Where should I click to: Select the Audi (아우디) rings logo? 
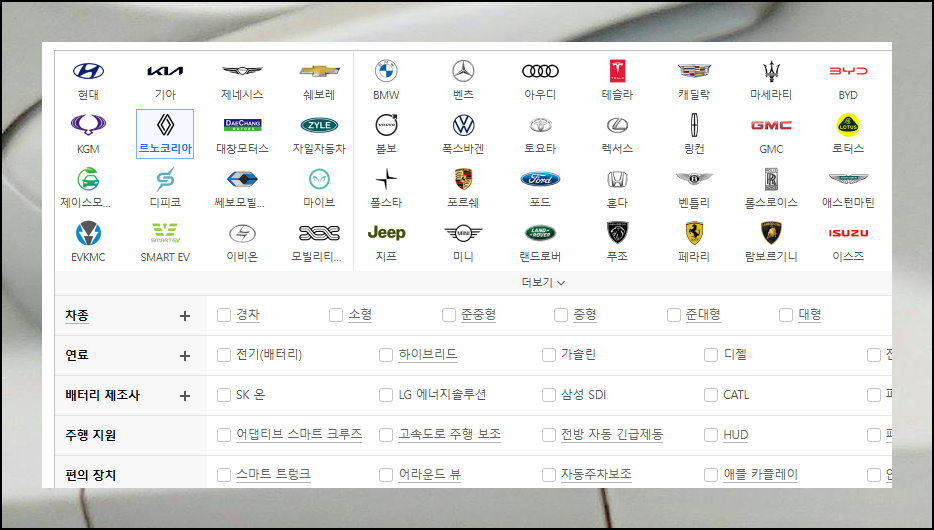pos(540,71)
